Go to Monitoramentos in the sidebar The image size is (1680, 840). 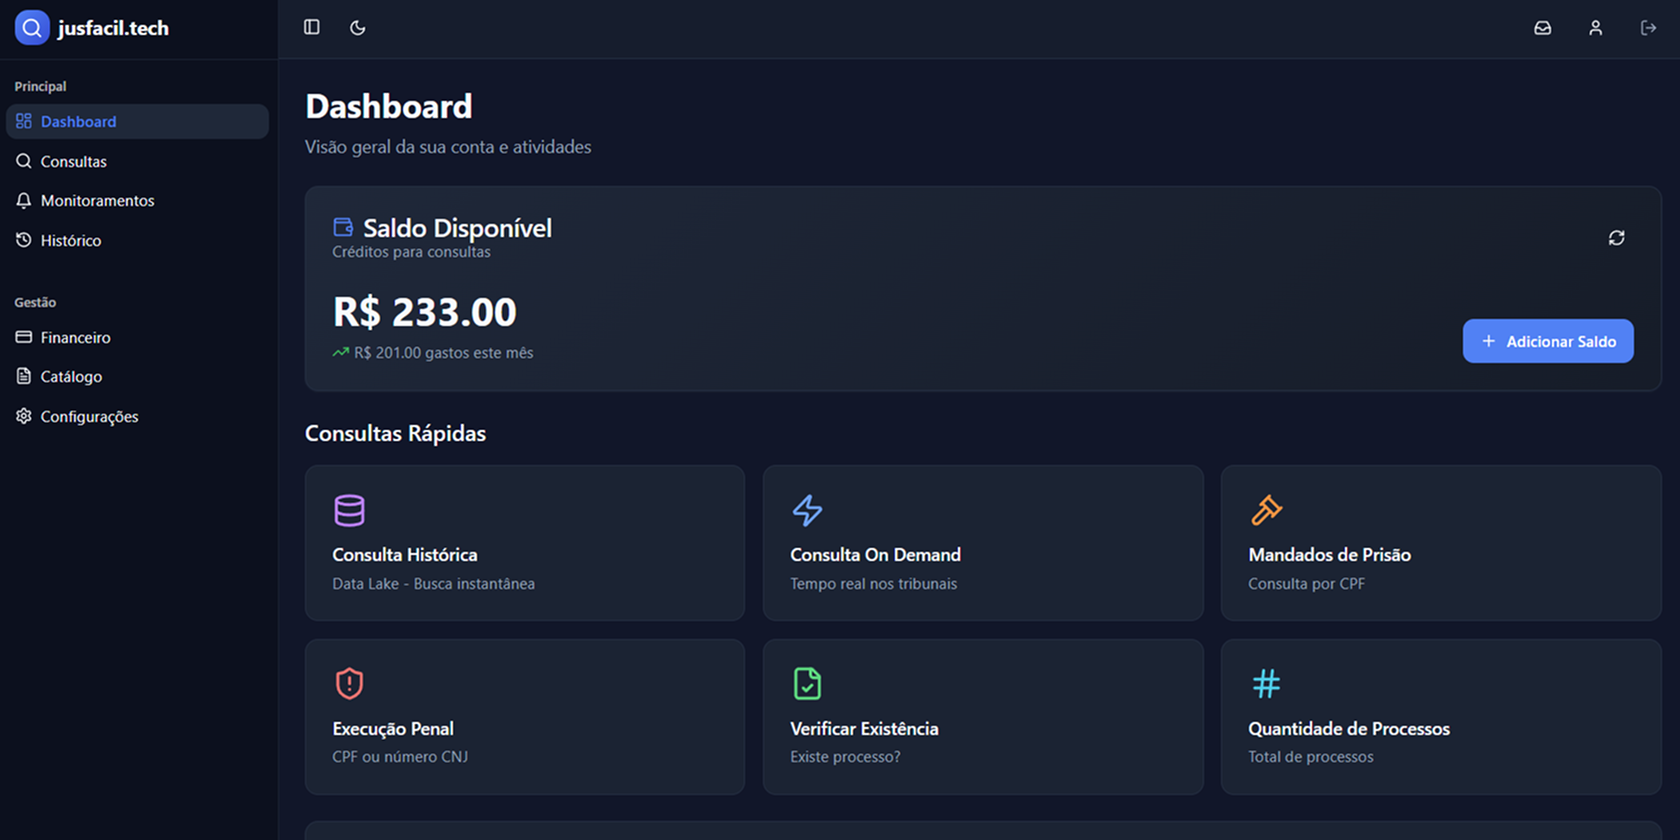97,201
